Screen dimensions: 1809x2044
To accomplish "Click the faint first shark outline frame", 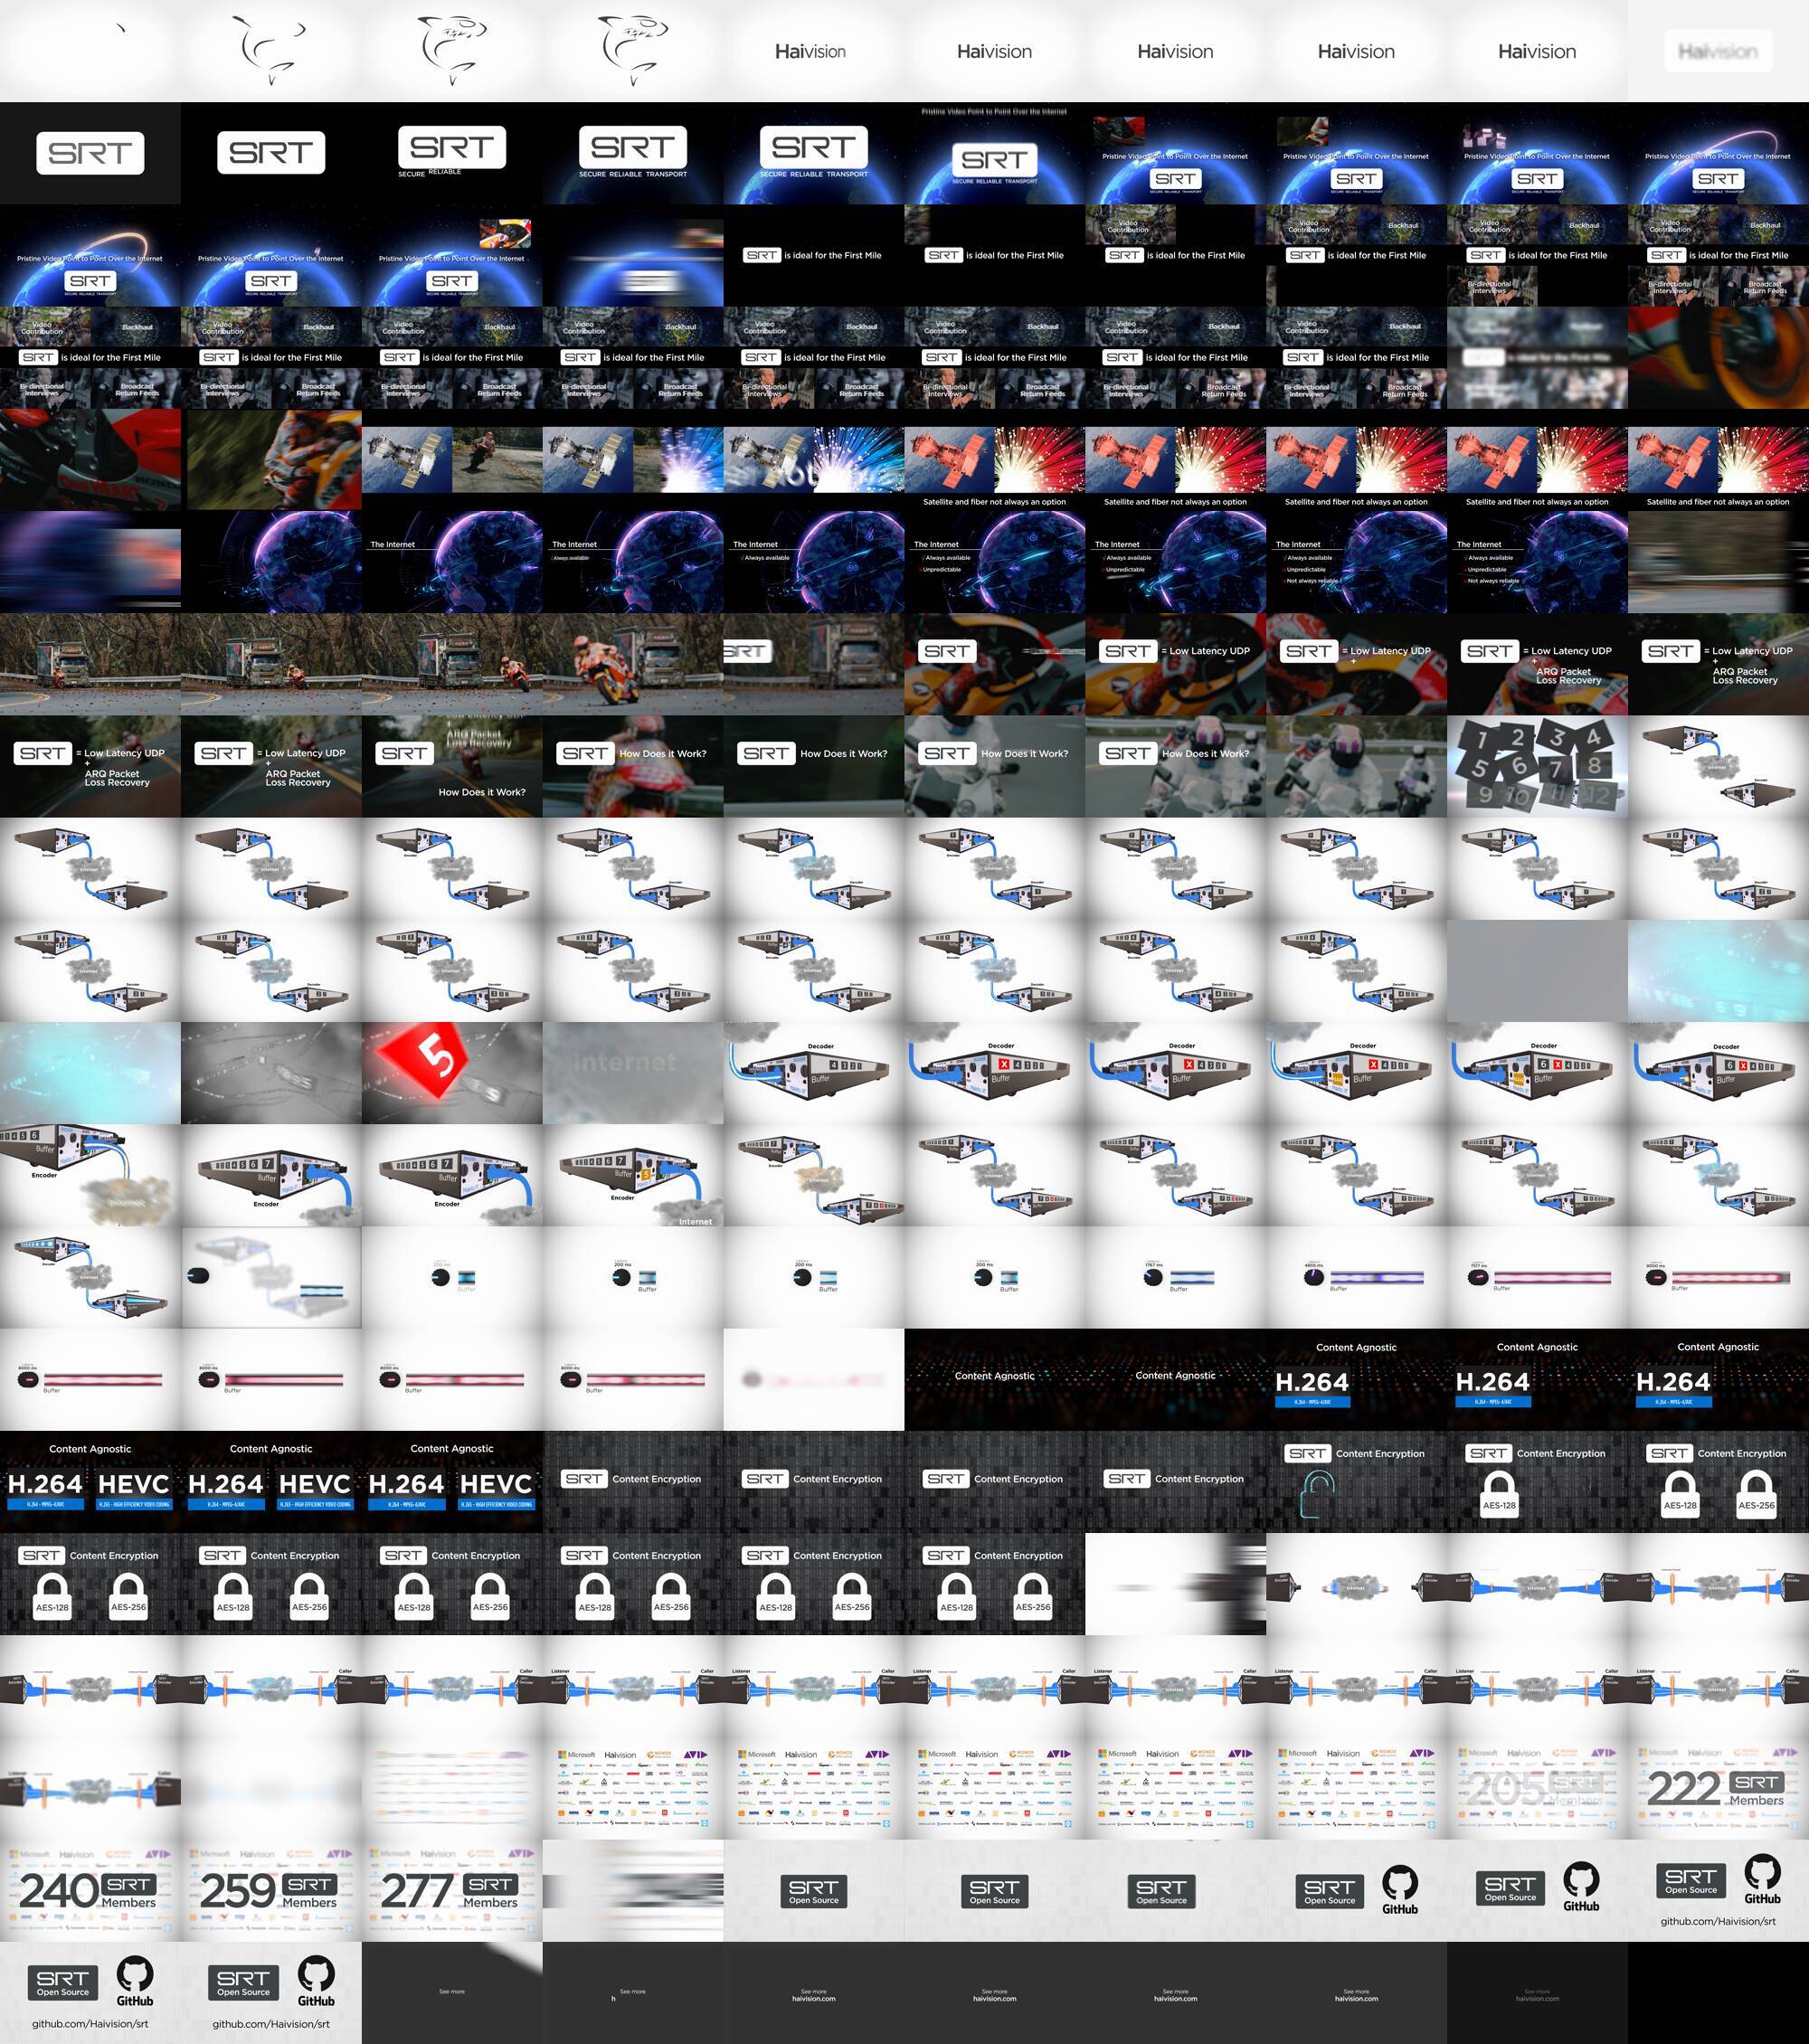I will [90, 51].
